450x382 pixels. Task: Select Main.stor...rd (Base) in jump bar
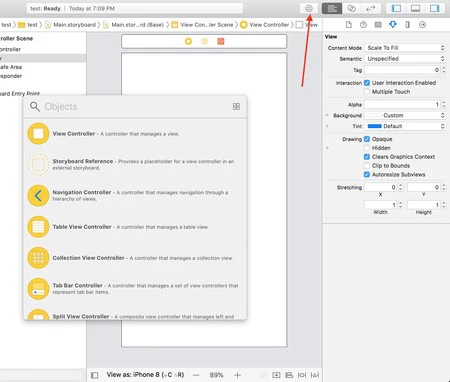(x=133, y=25)
